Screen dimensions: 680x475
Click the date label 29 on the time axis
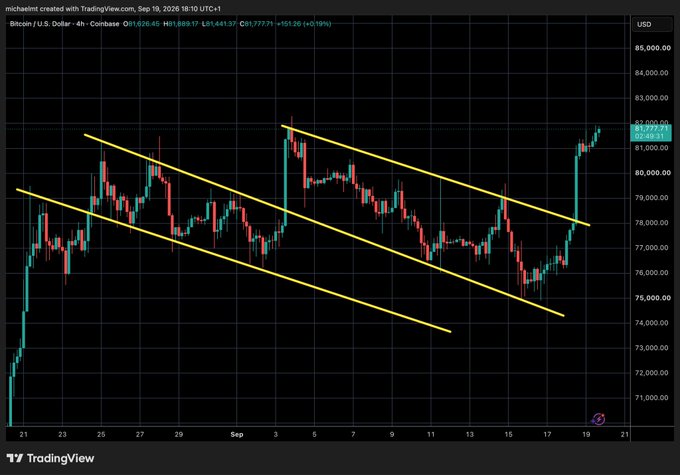(179, 434)
